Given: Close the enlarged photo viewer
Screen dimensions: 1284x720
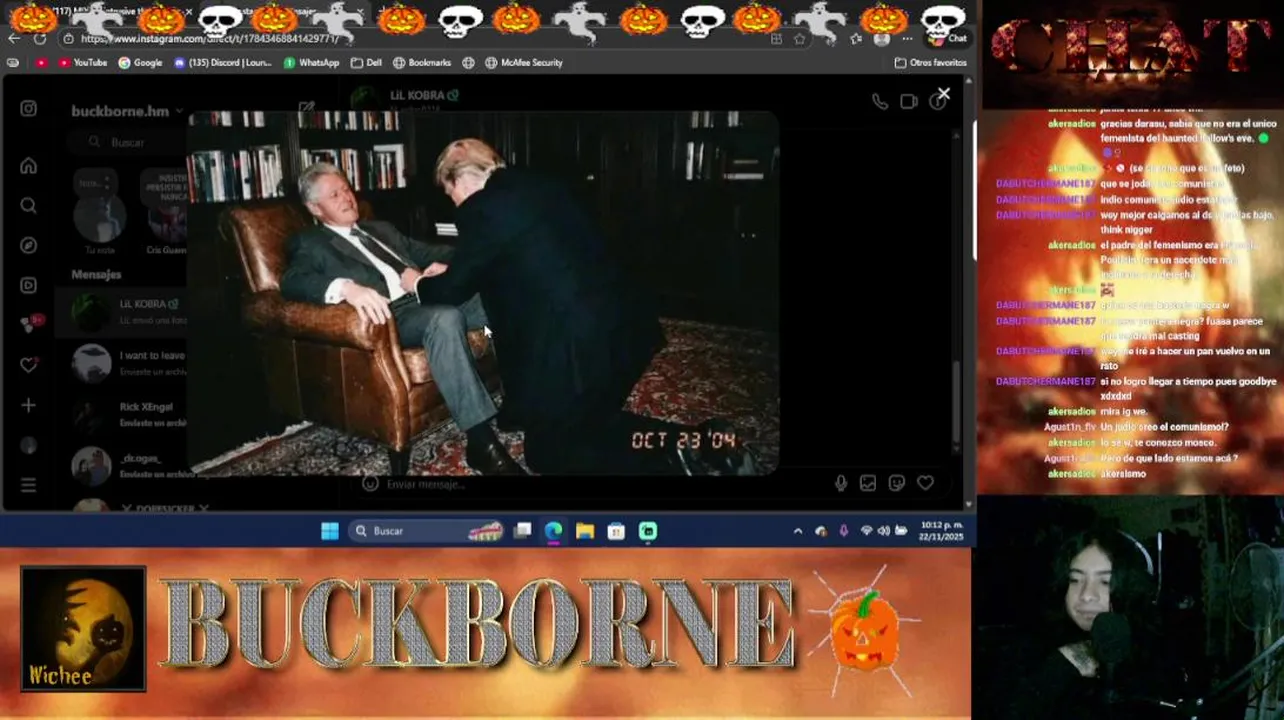Looking at the screenshot, I should click(x=943, y=94).
